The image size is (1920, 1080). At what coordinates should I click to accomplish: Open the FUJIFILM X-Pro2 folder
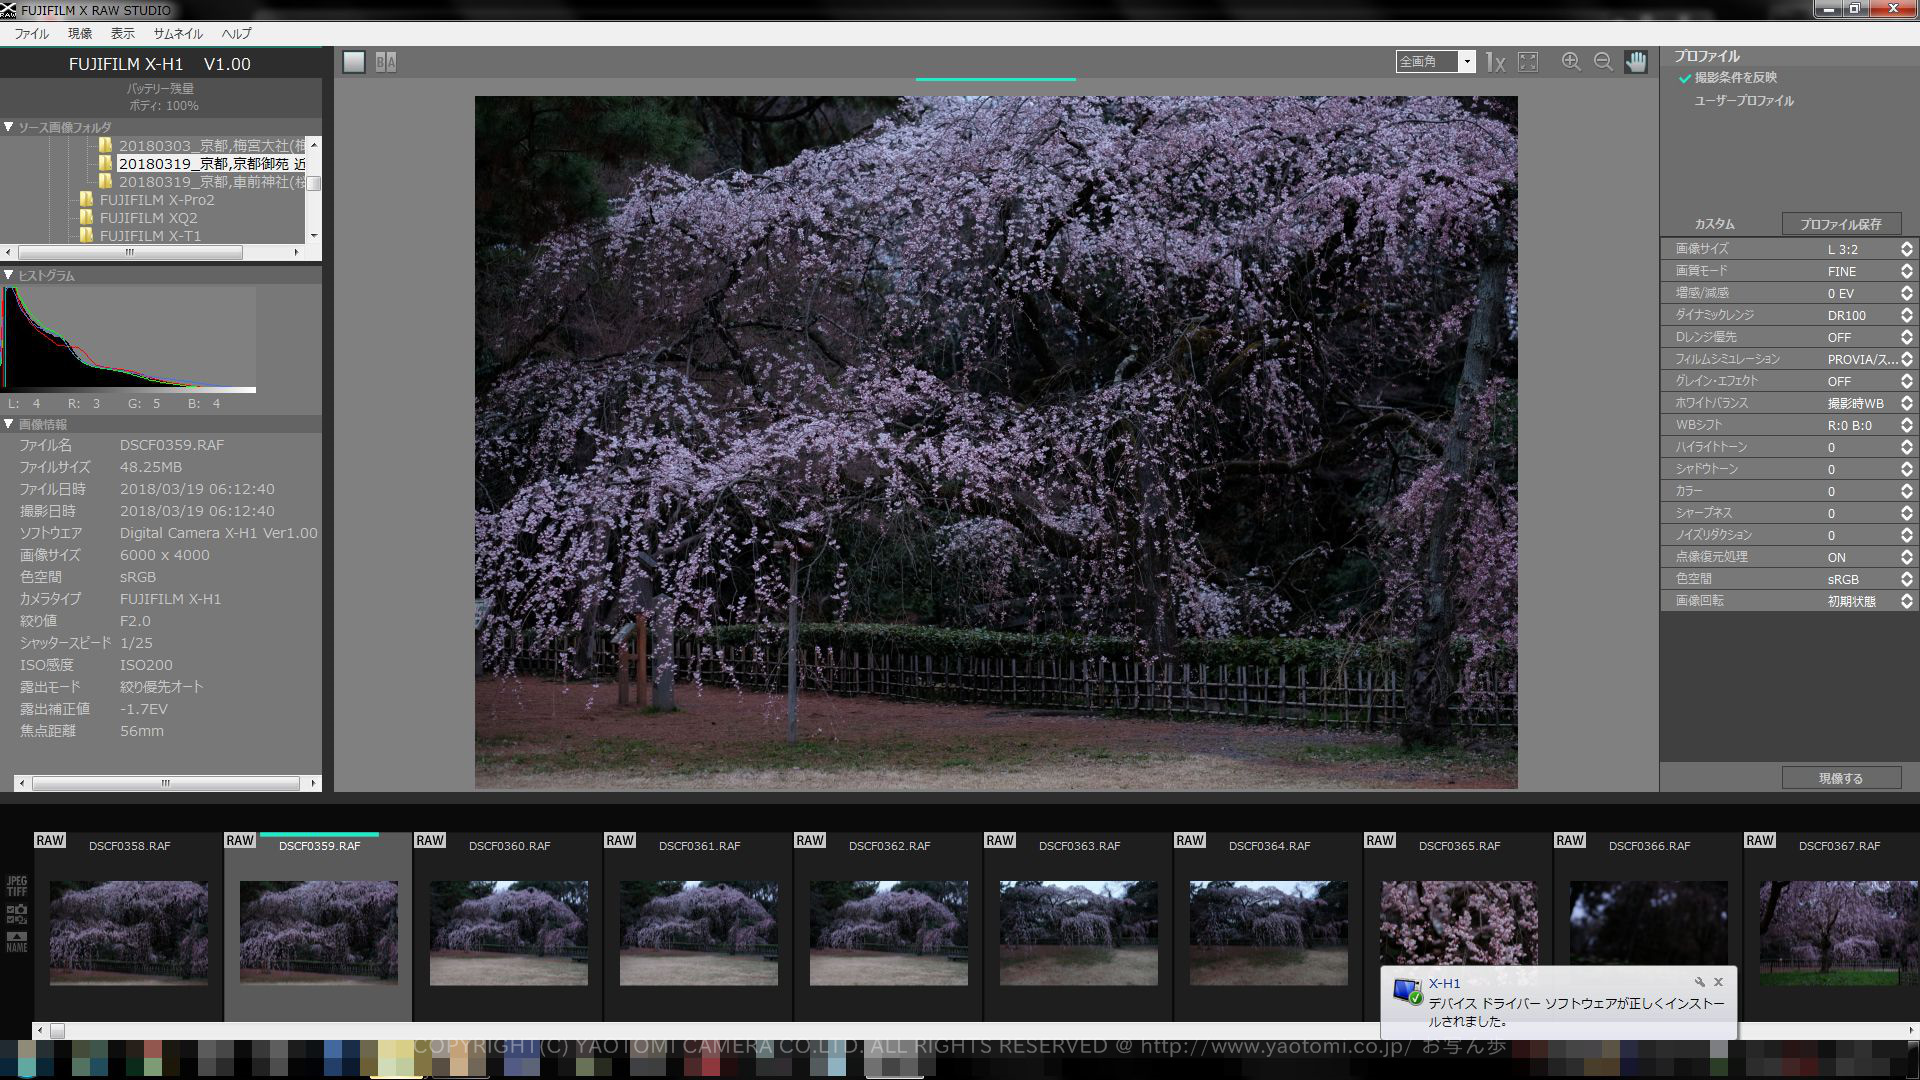[x=157, y=200]
